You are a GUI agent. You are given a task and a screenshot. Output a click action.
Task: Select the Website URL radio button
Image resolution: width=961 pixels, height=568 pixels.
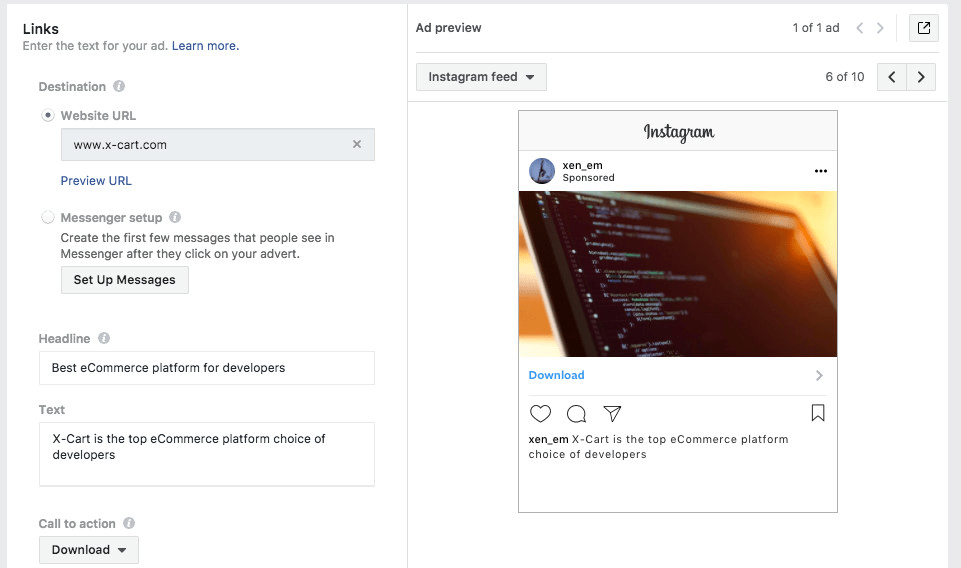pos(48,115)
